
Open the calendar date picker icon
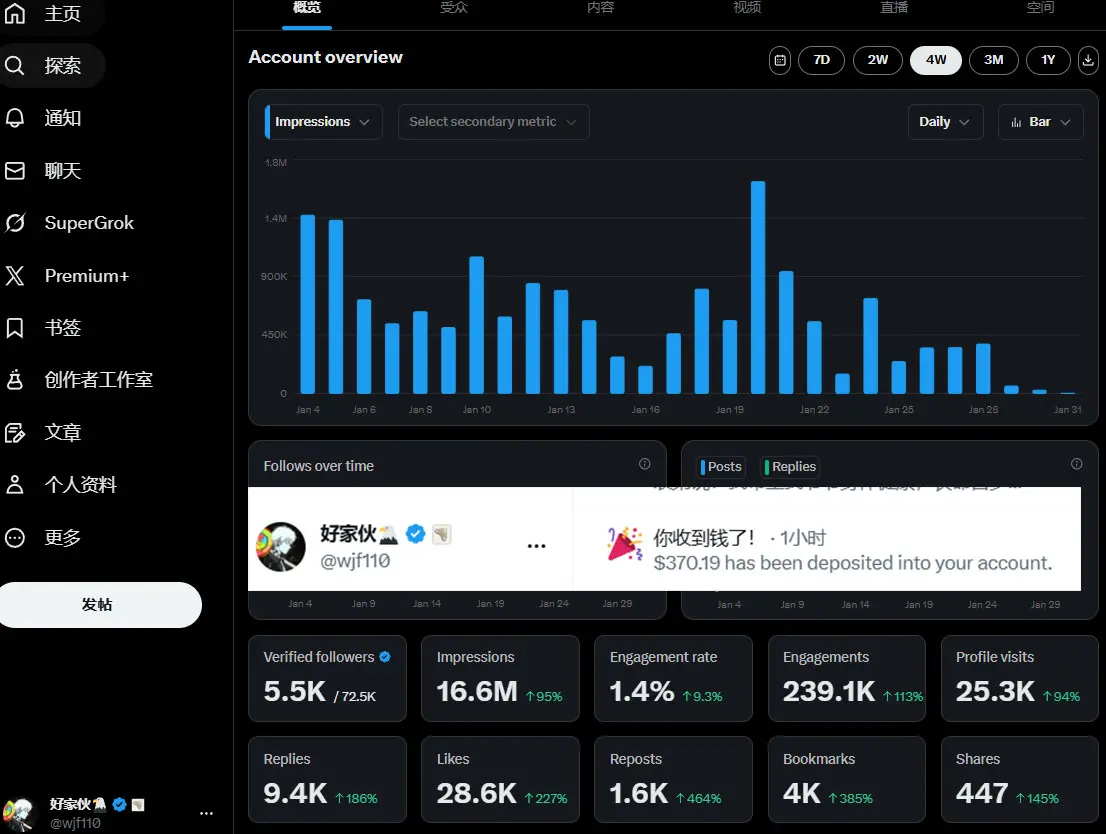[779, 60]
